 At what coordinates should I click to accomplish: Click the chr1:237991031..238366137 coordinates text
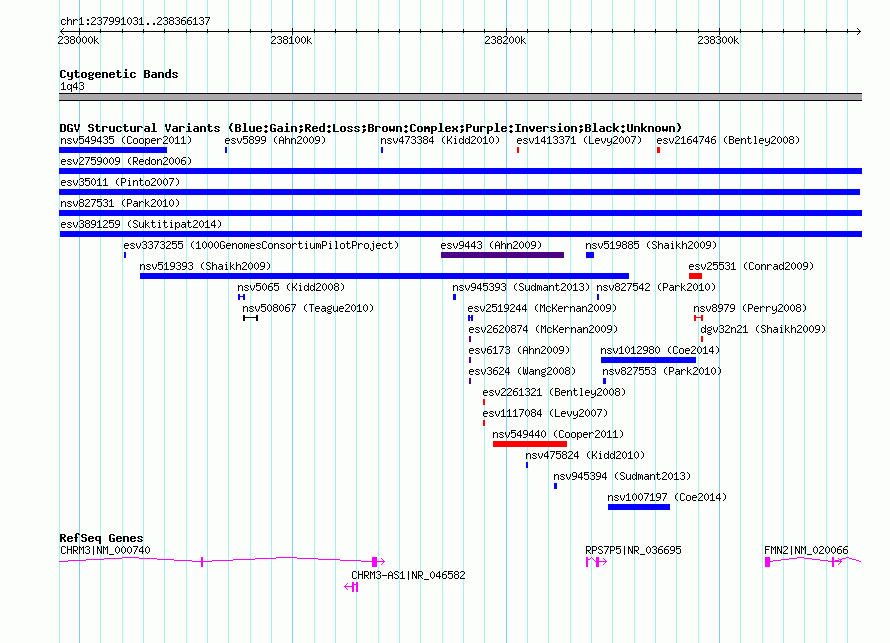tap(135, 22)
